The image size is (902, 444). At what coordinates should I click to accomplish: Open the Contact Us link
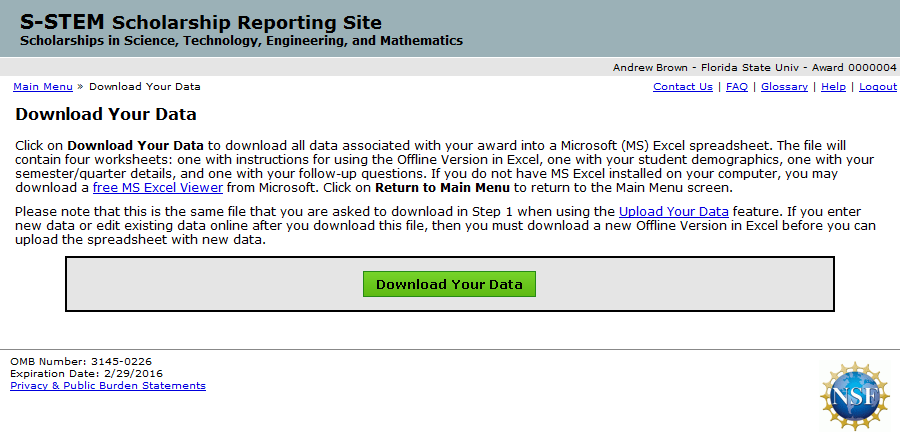(682, 87)
